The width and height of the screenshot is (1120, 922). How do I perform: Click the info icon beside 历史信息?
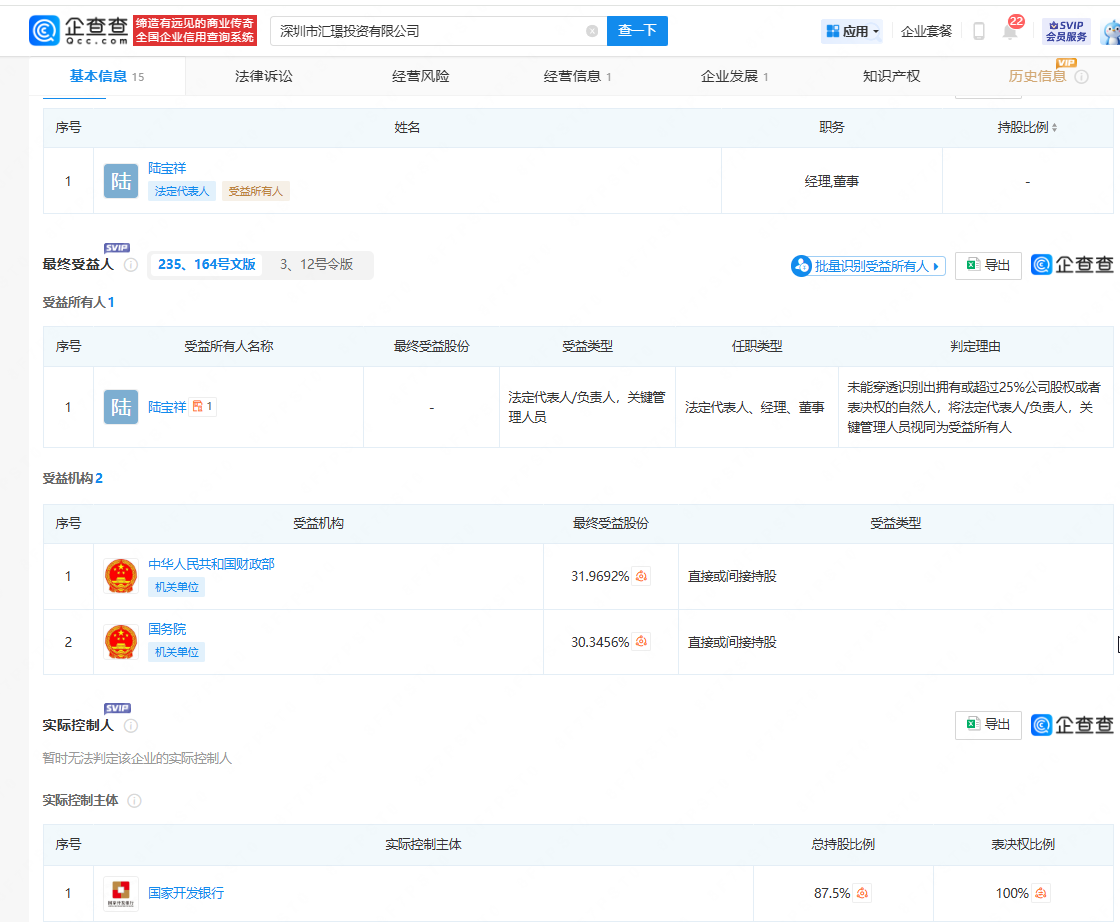click(1082, 77)
